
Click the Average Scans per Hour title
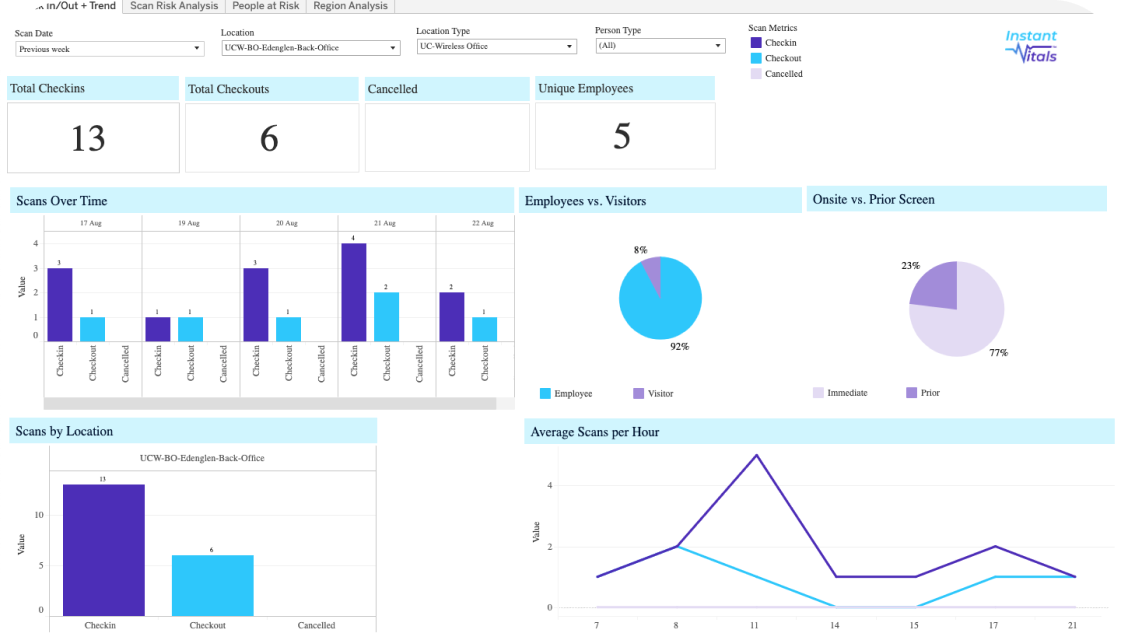tap(595, 432)
